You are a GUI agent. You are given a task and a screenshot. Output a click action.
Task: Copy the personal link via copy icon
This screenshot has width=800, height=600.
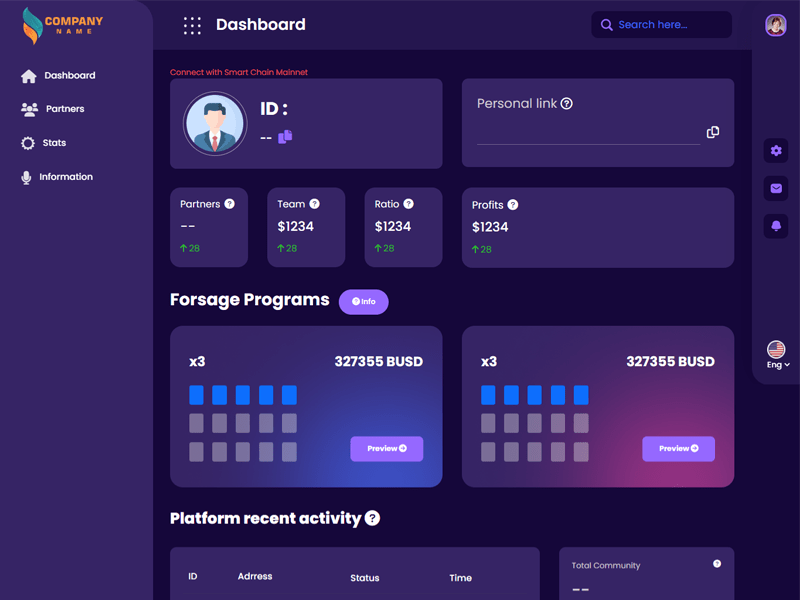[712, 132]
